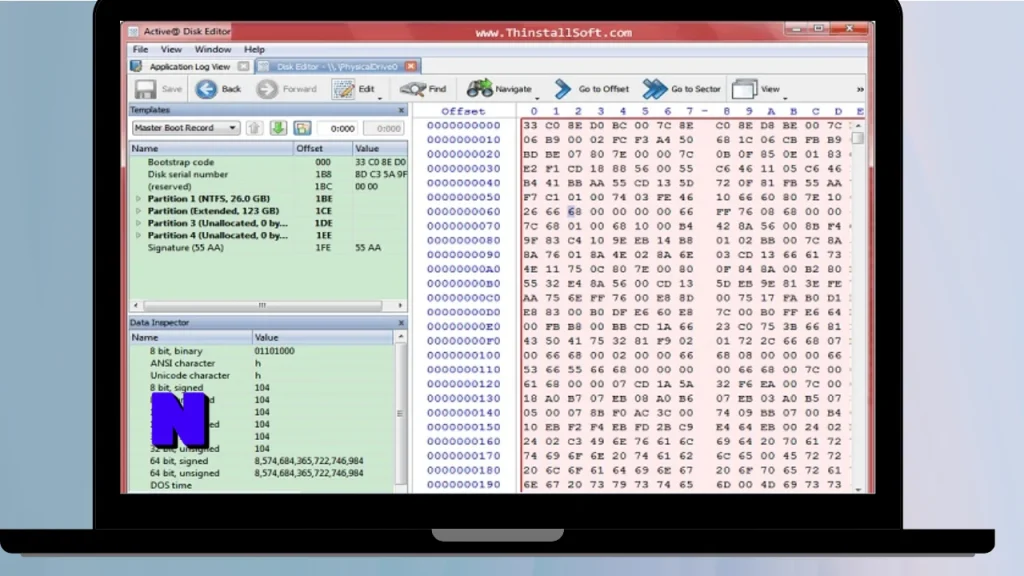Click the Find magnifier icon
1024x576 pixels.
click(413, 89)
